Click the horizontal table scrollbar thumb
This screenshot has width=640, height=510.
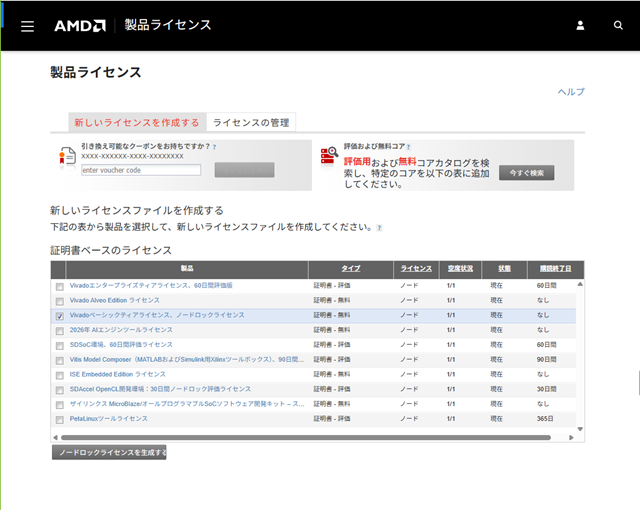(x=306, y=437)
